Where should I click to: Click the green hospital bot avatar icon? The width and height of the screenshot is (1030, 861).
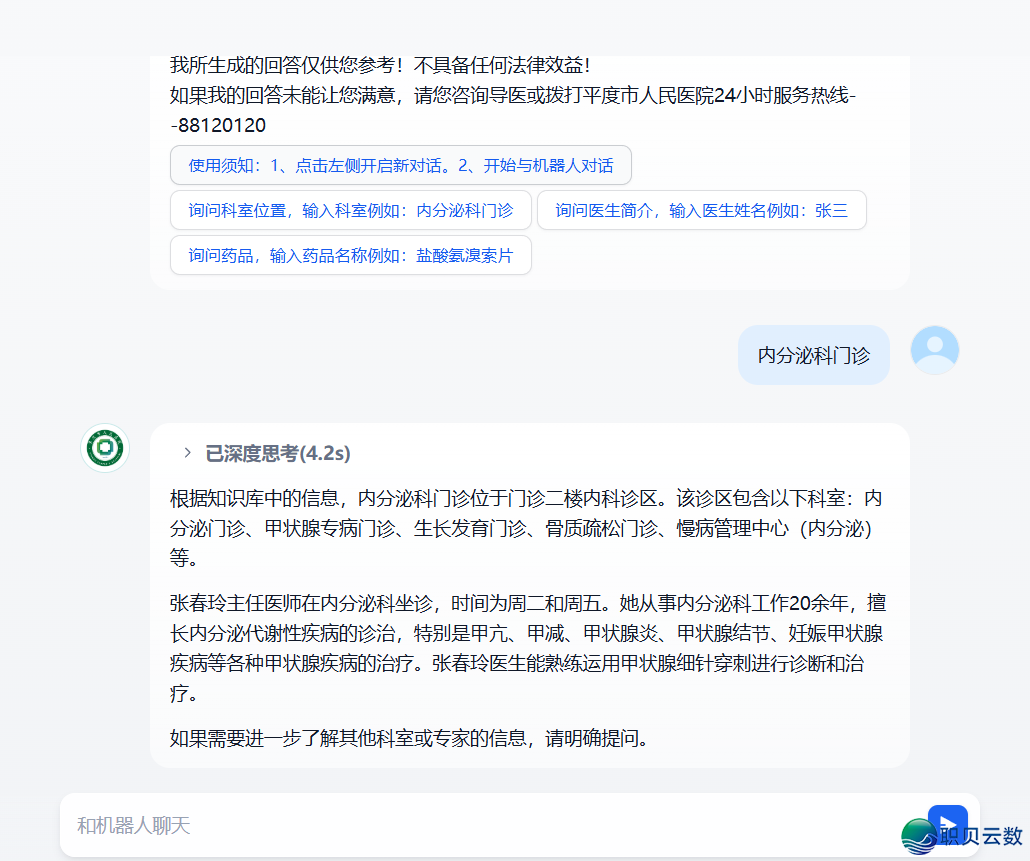105,448
